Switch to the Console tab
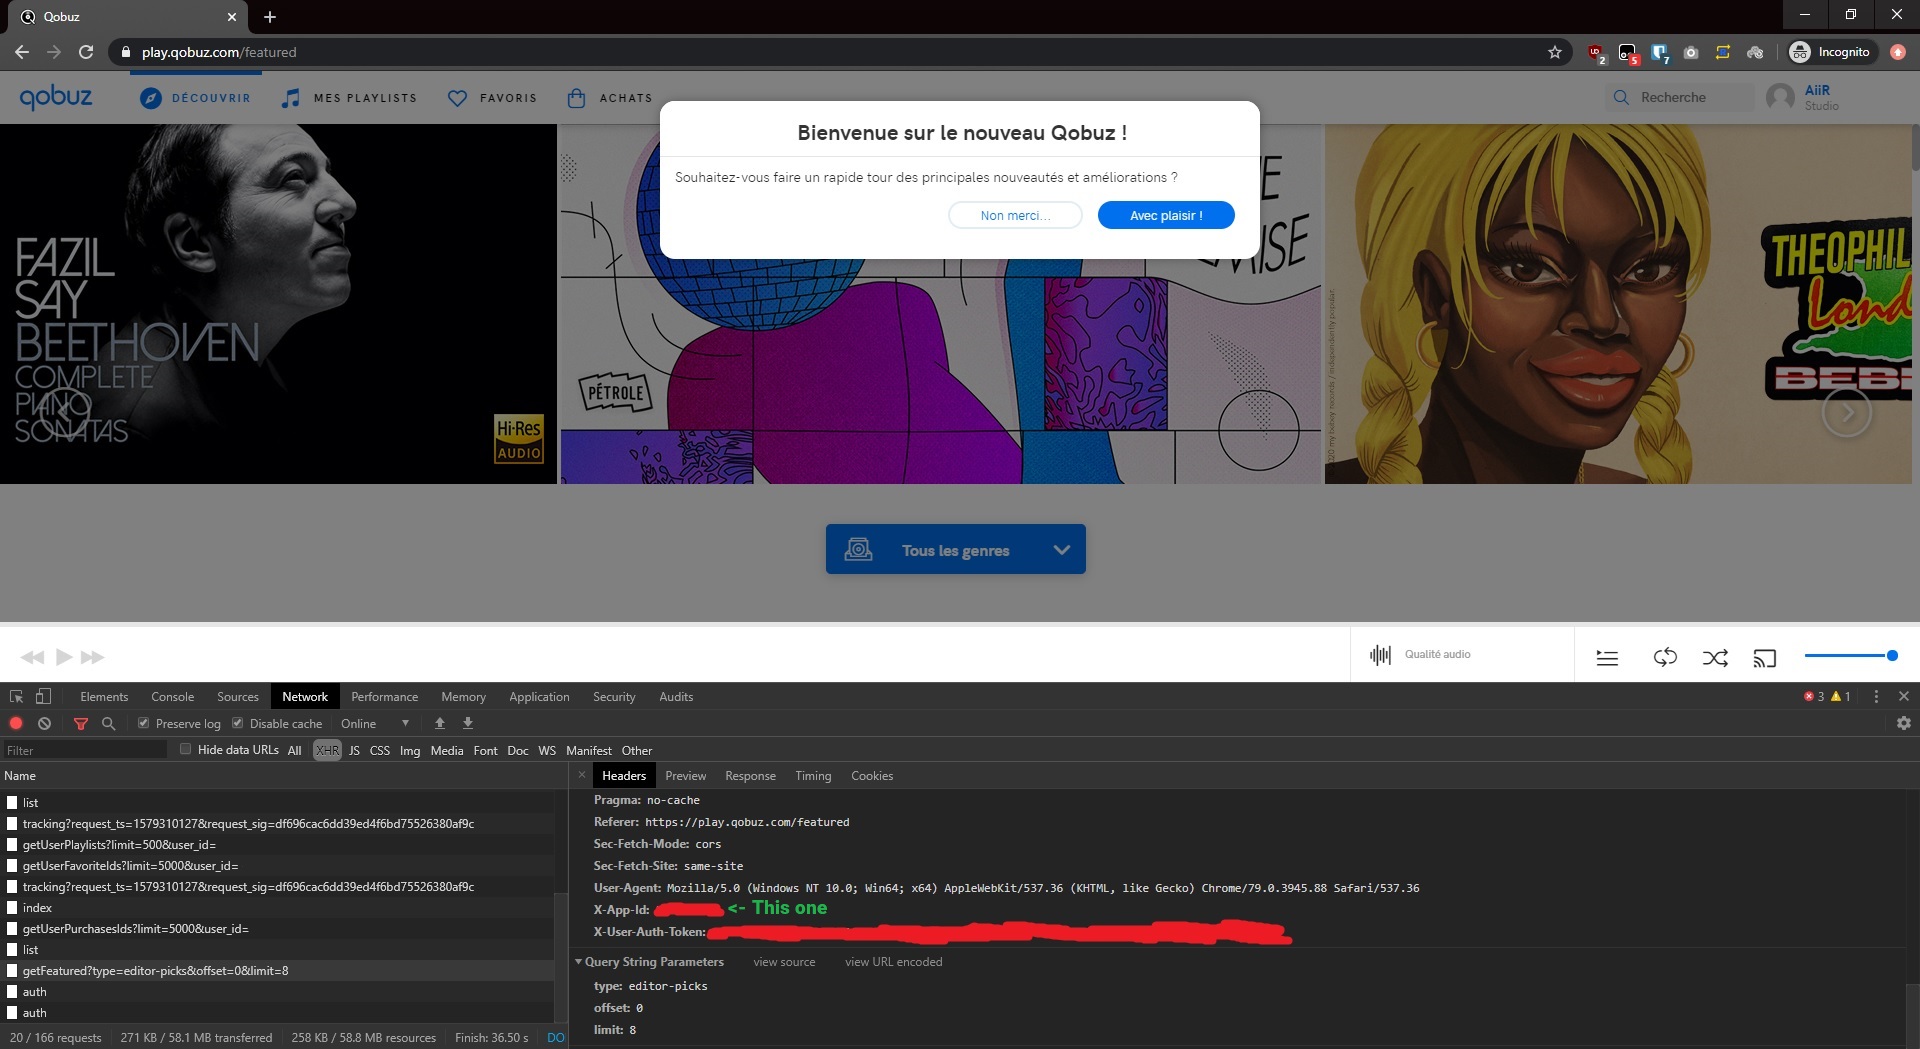The height and width of the screenshot is (1049, 1920). click(172, 696)
